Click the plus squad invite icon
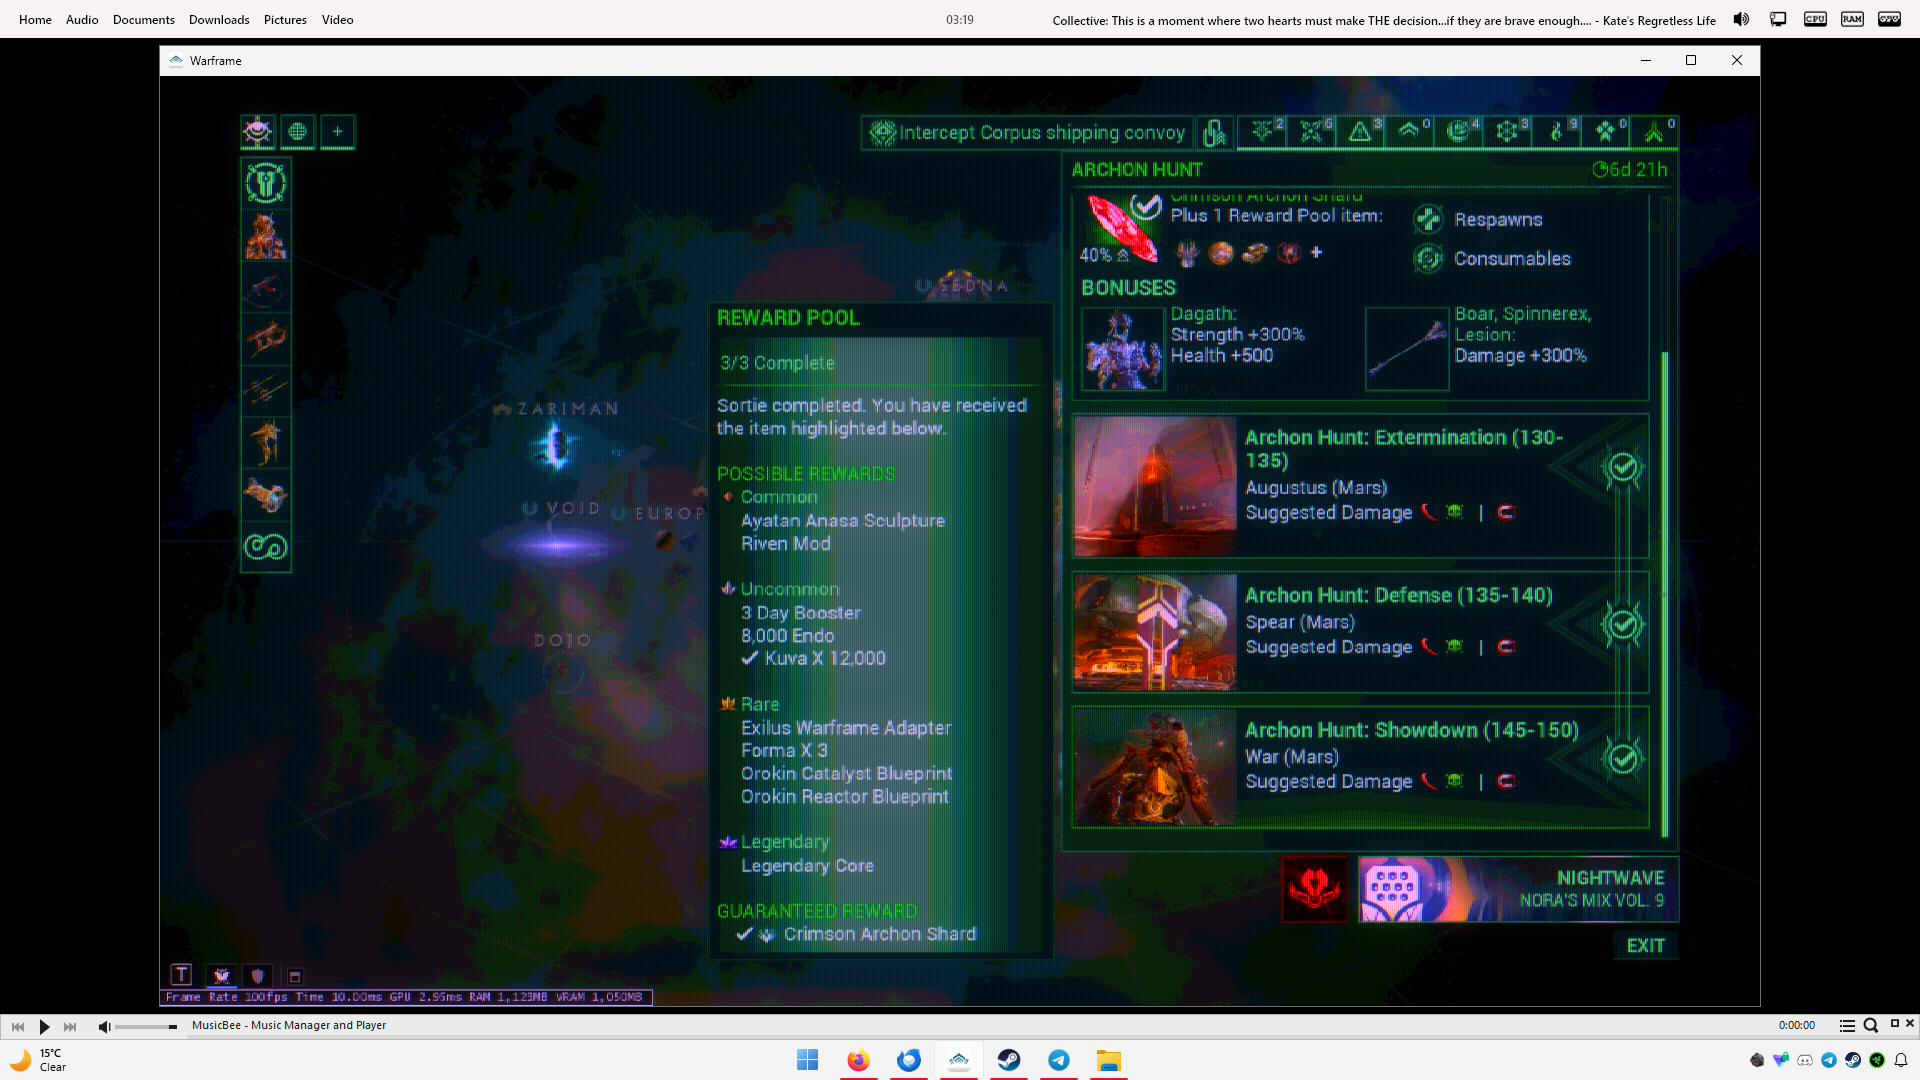 [338, 132]
